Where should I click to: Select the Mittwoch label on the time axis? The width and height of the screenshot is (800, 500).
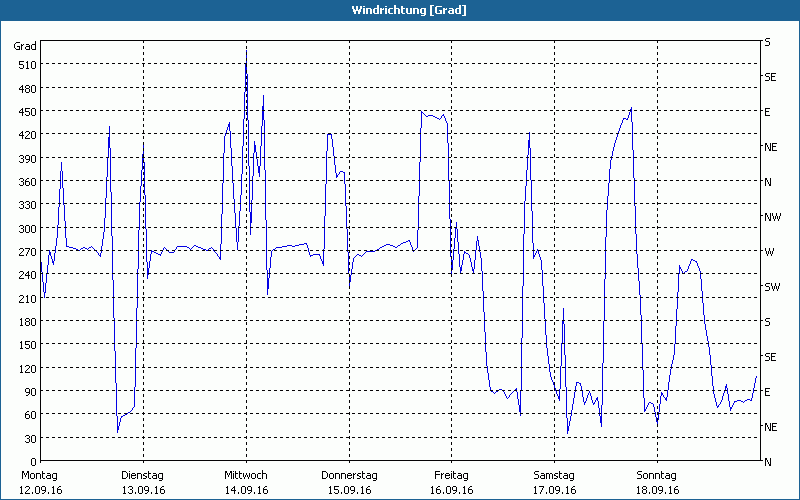click(x=246, y=475)
